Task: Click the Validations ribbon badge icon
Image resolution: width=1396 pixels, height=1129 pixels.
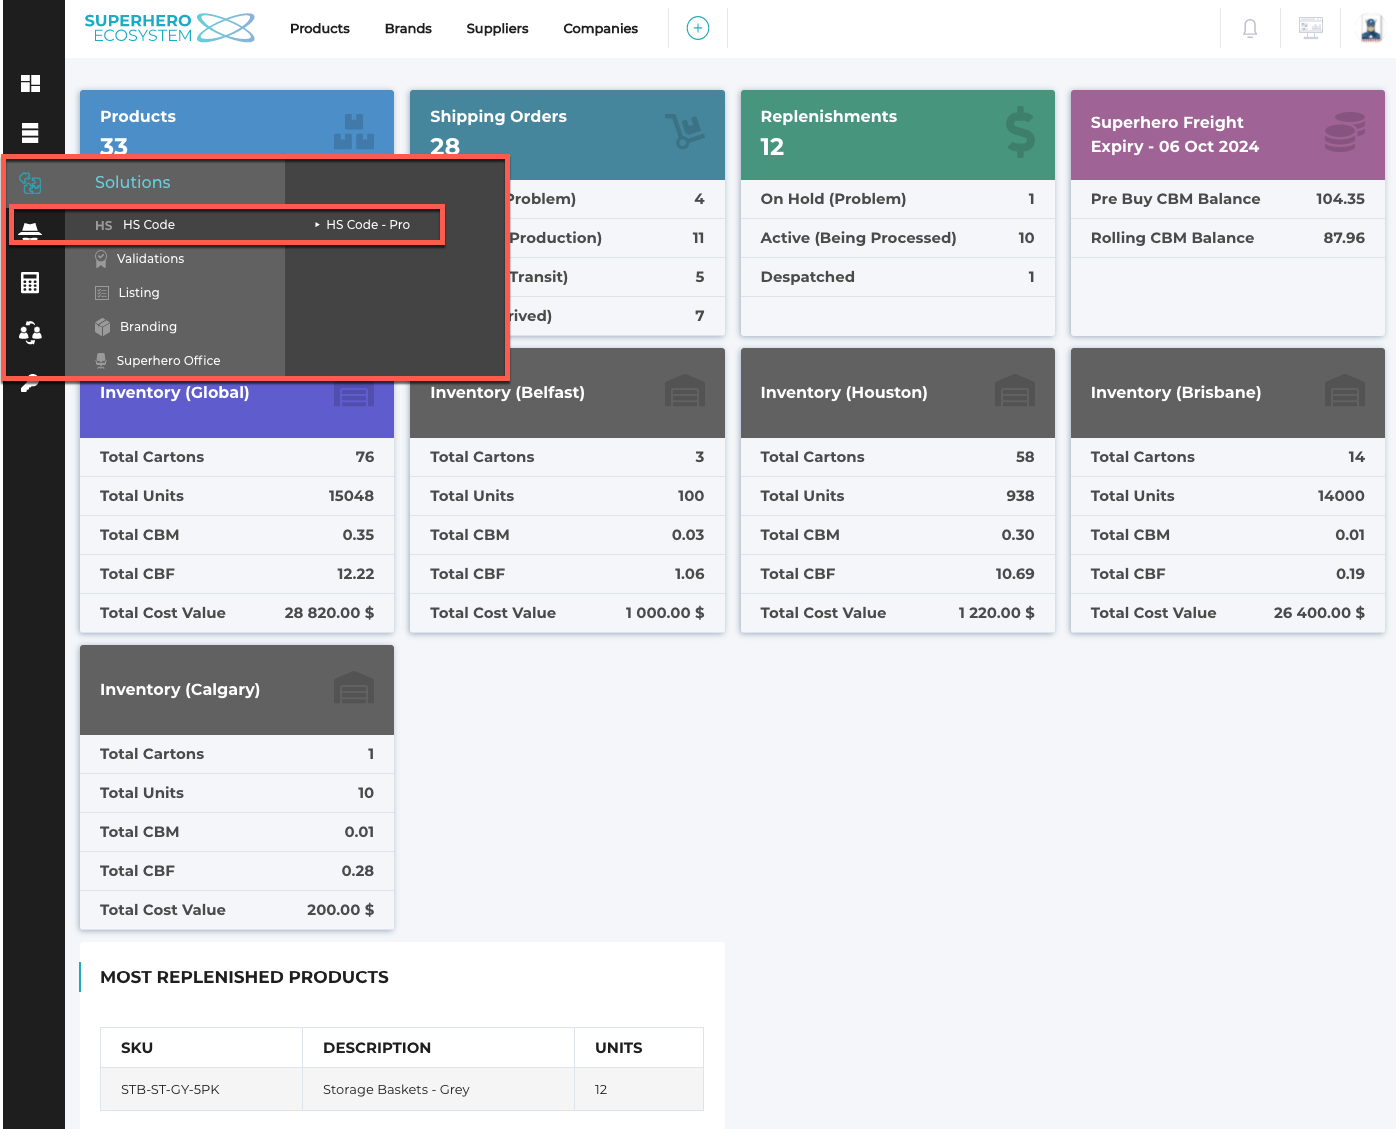Action: pos(101,259)
